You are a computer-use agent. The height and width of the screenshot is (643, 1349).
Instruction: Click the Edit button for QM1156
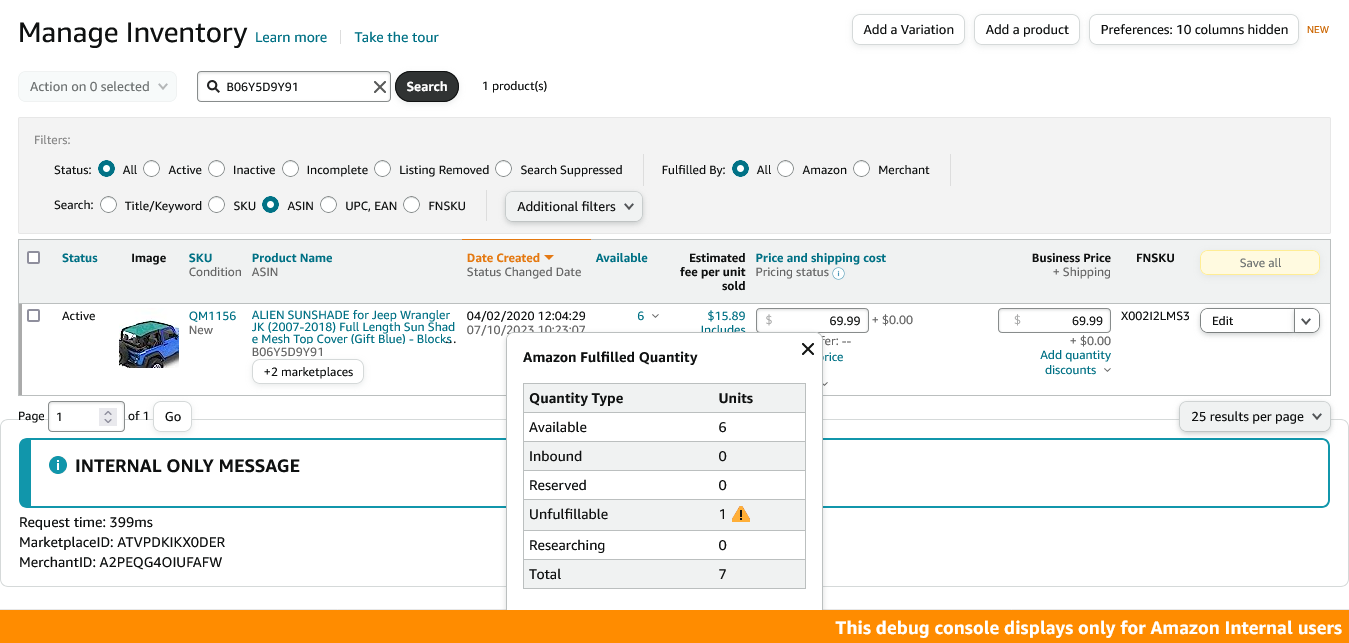(x=1247, y=321)
